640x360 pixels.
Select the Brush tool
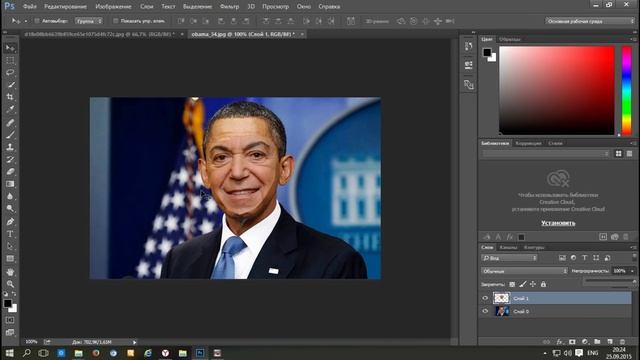click(x=10, y=135)
